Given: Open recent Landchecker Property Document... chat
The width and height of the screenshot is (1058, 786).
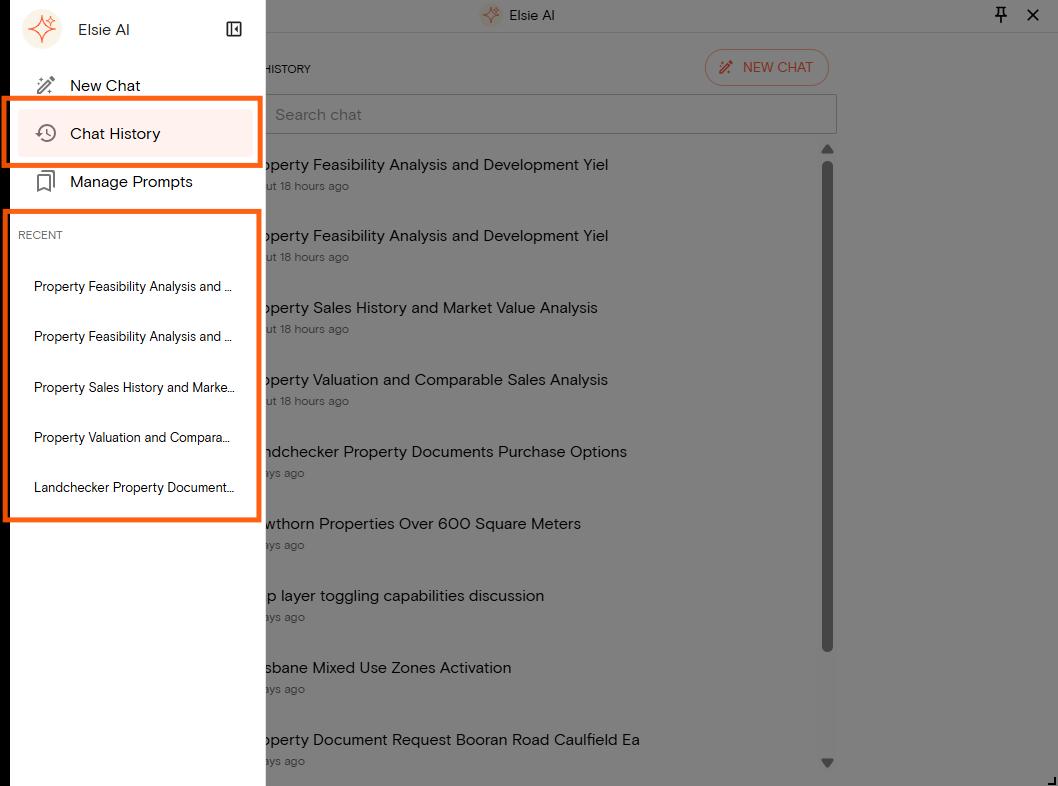Looking at the screenshot, I should 134,487.
